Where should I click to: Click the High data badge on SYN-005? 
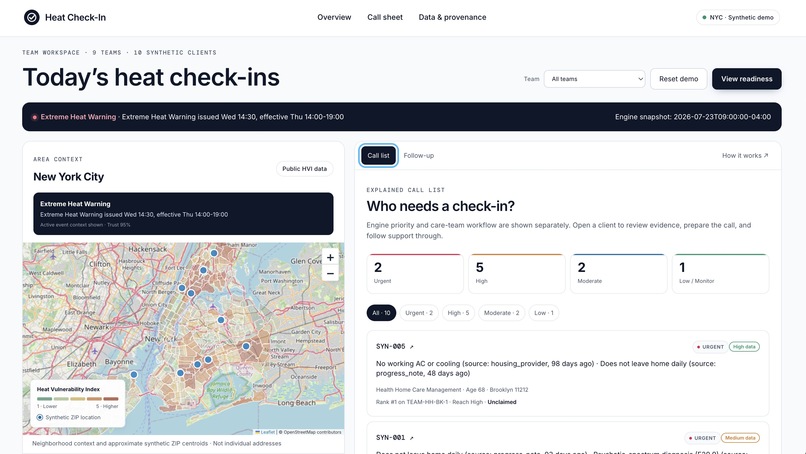click(744, 347)
